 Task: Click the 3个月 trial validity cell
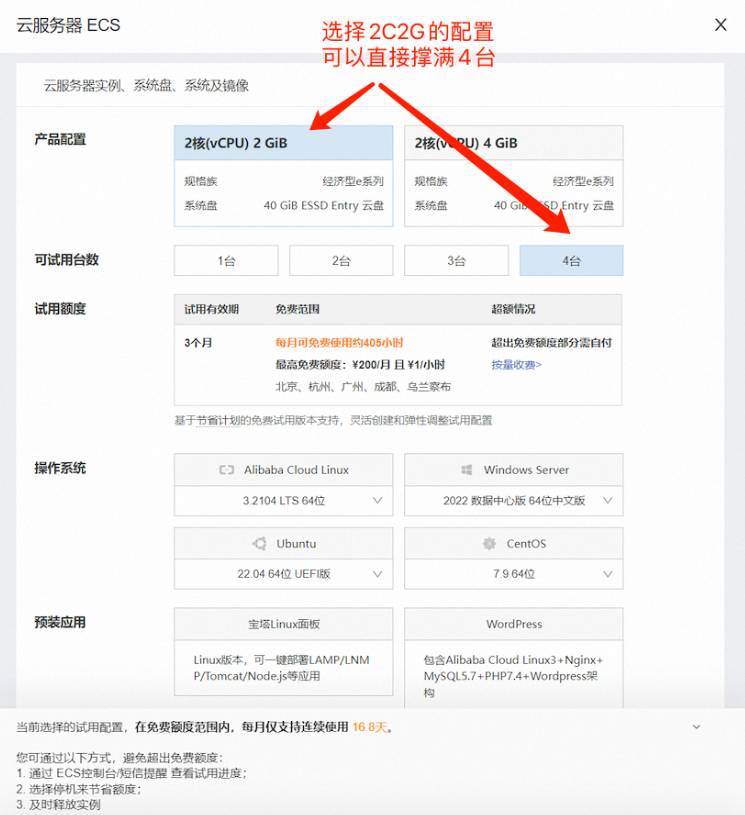pyautogui.click(x=198, y=343)
